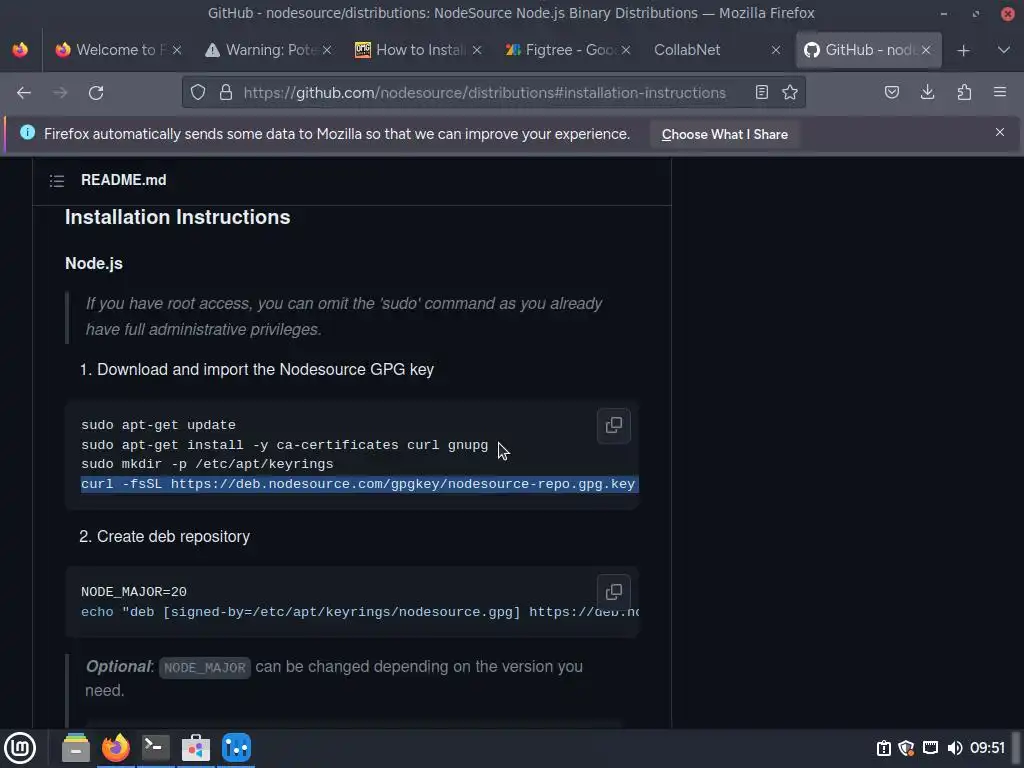1024x768 pixels.
Task: Open the volume speaker tray icon
Action: click(x=954, y=748)
